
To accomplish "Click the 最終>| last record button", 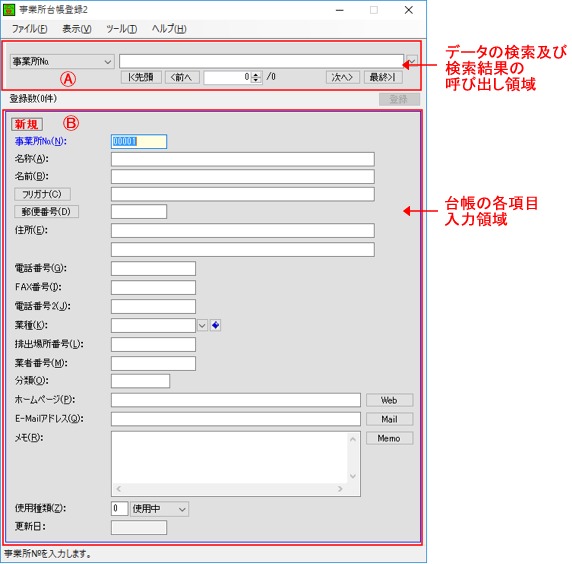I will [383, 77].
